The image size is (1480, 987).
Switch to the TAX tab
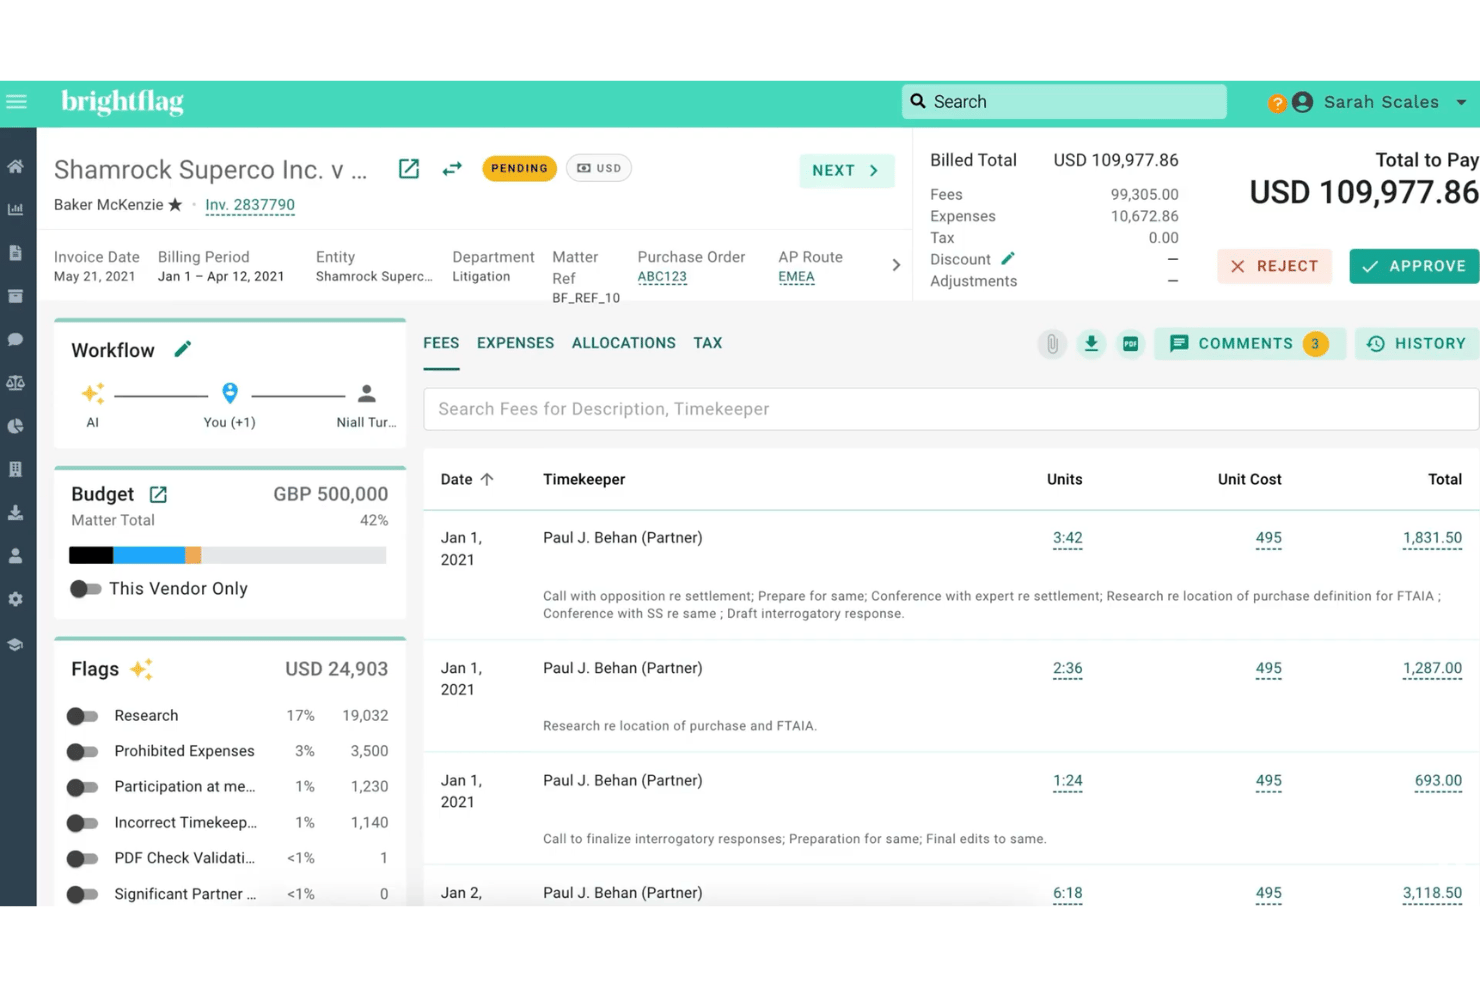tap(708, 343)
